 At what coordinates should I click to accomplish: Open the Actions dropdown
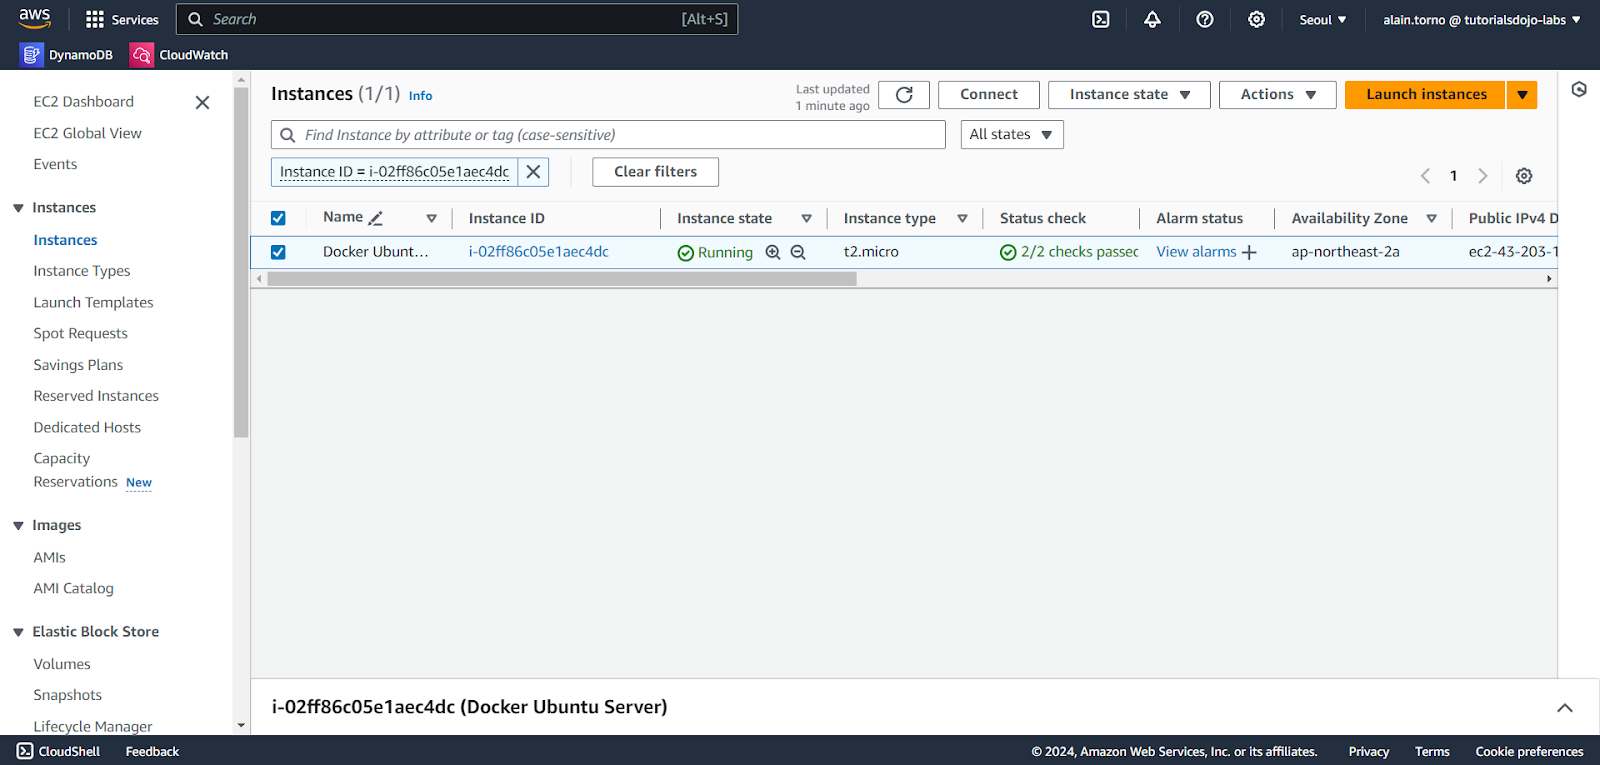click(x=1278, y=95)
